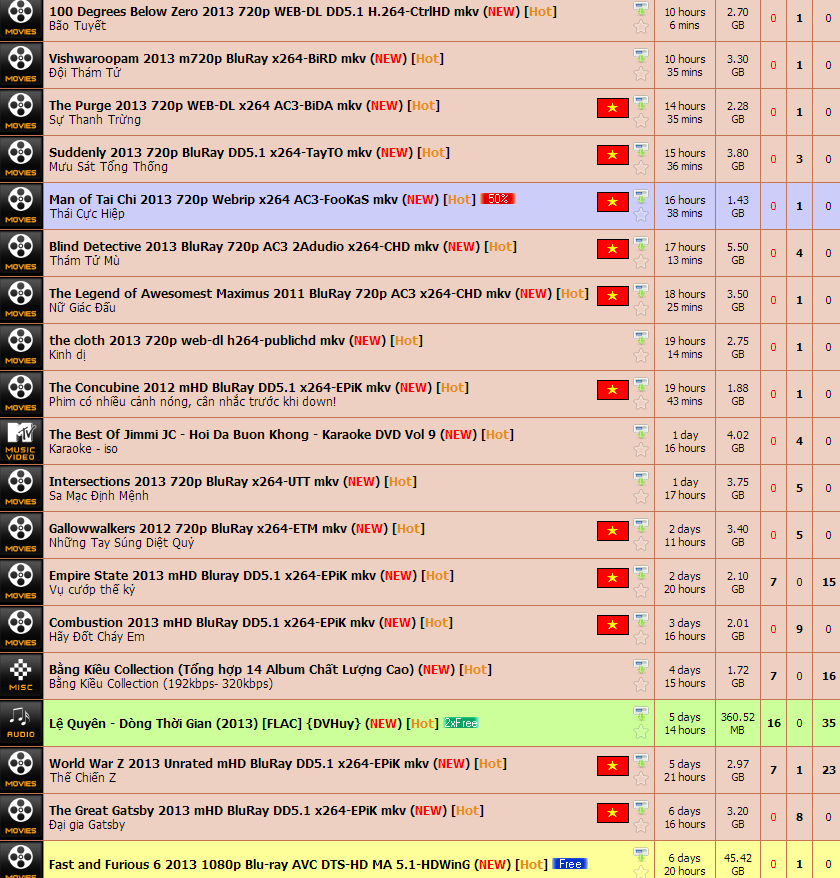Click the count 23 on World War Z row
This screenshot has height=878, width=840.
point(829,770)
